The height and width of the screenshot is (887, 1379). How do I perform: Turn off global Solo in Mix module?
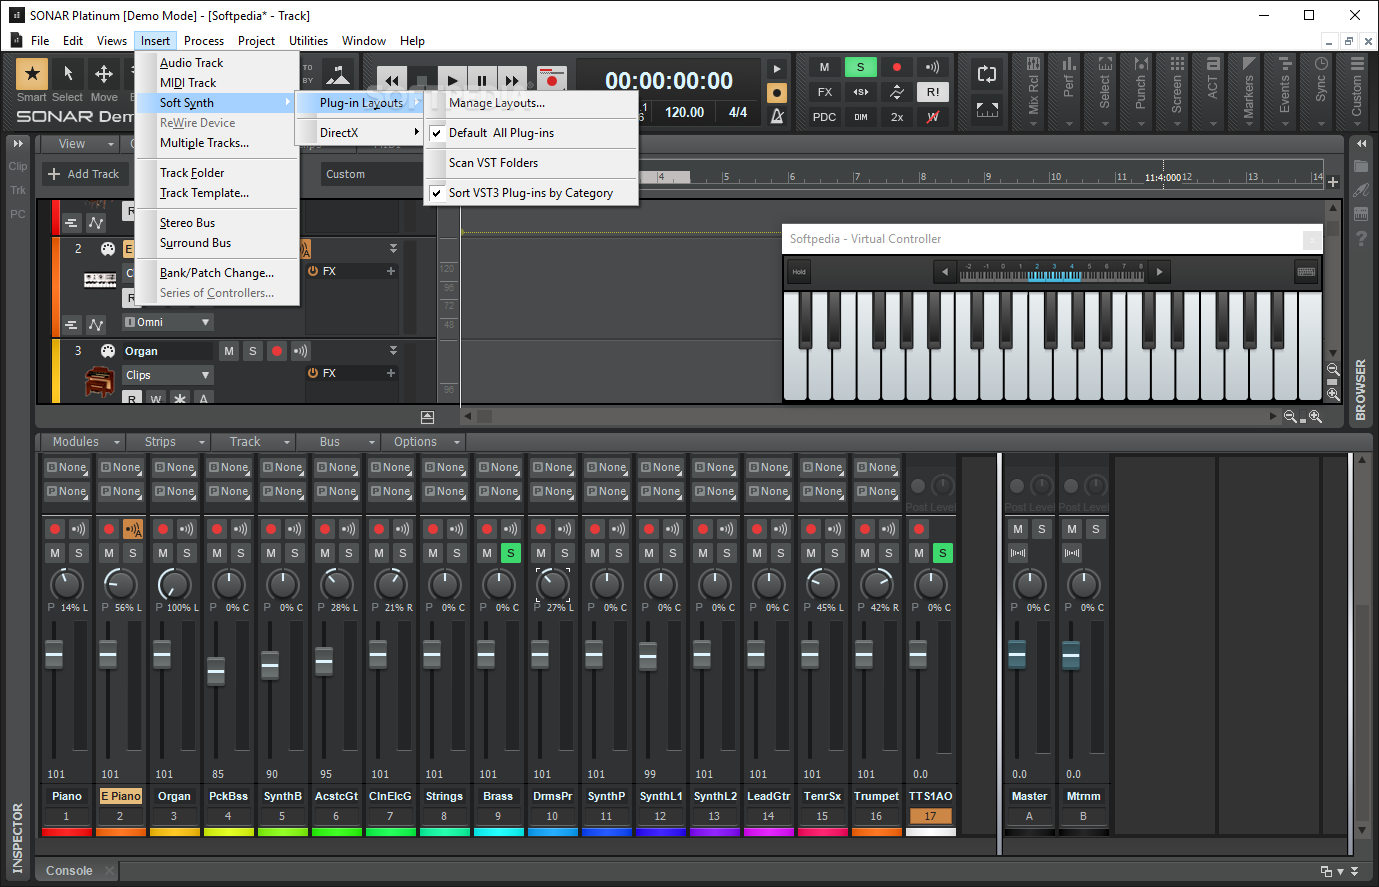(x=861, y=67)
